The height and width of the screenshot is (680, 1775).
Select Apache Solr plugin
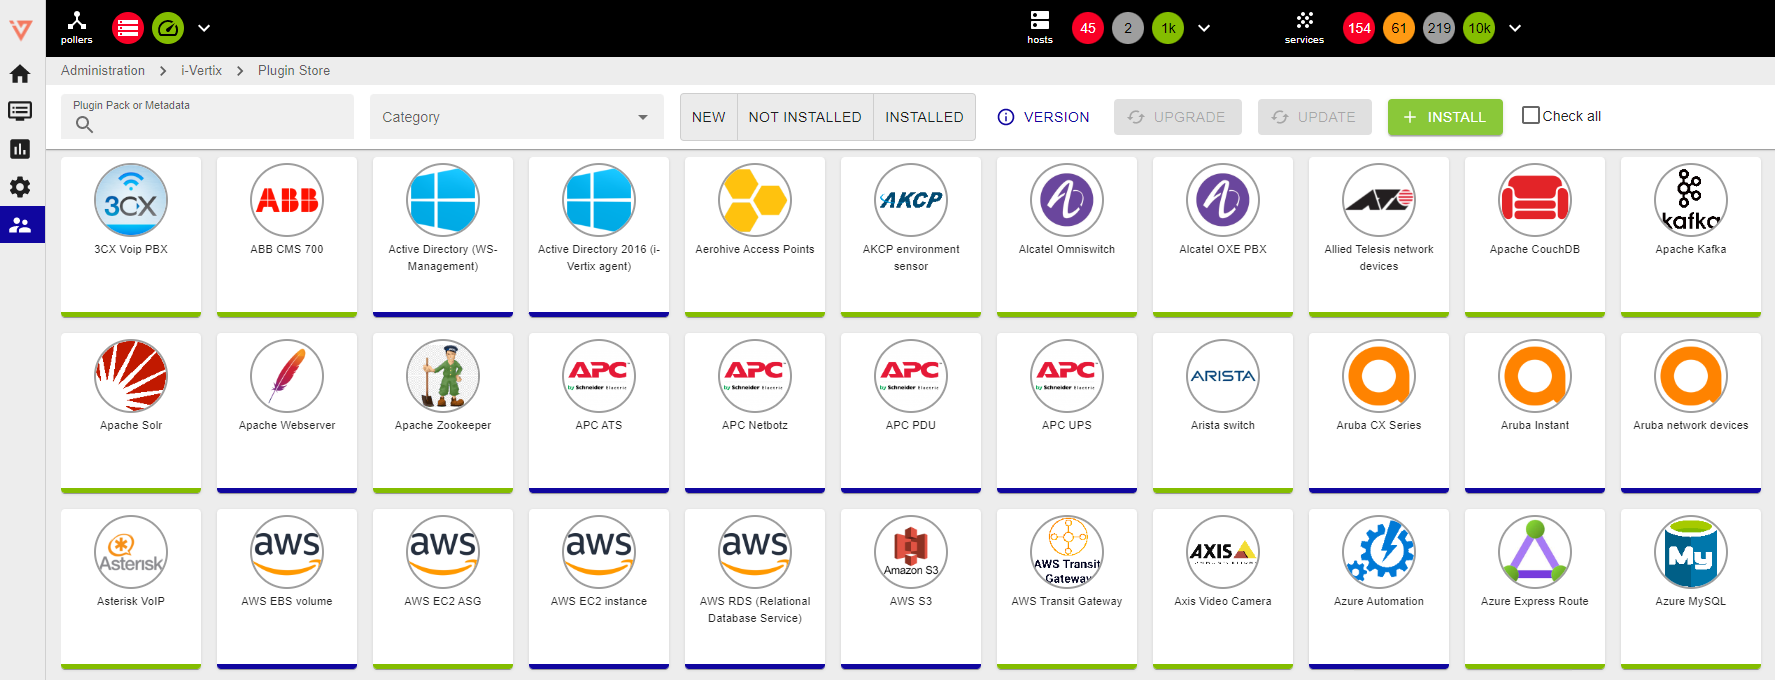coord(131,413)
